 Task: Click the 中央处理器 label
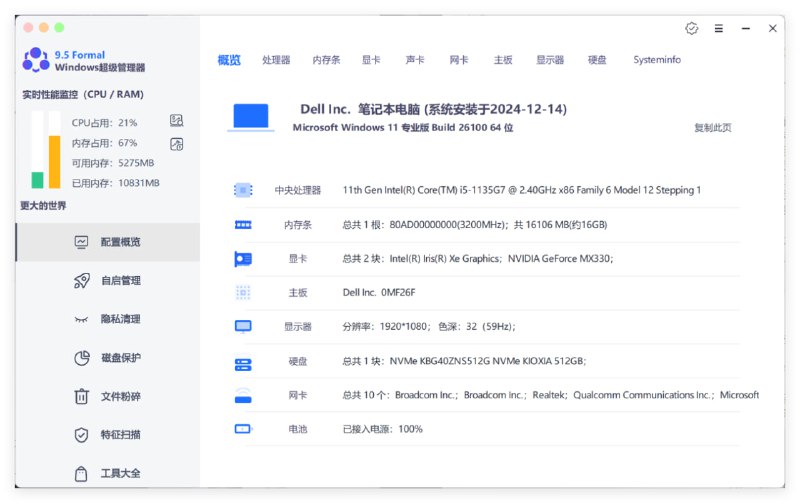tap(298, 190)
